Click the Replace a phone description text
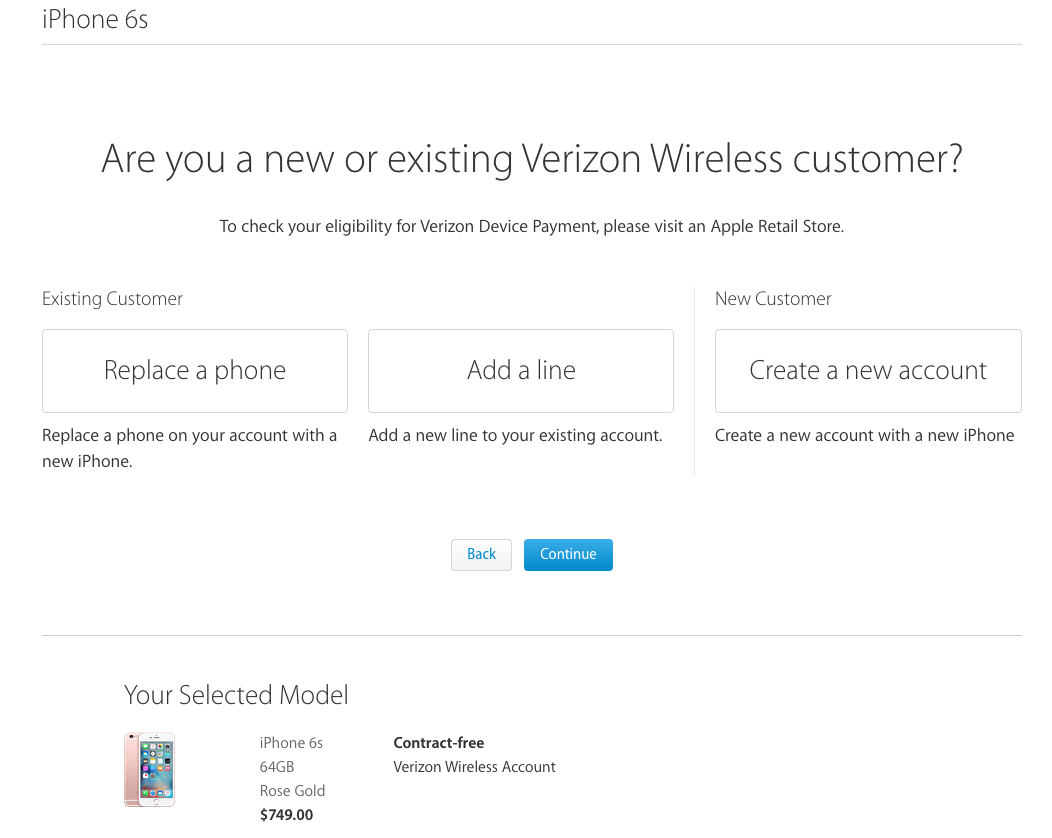The image size is (1052, 838). [189, 448]
